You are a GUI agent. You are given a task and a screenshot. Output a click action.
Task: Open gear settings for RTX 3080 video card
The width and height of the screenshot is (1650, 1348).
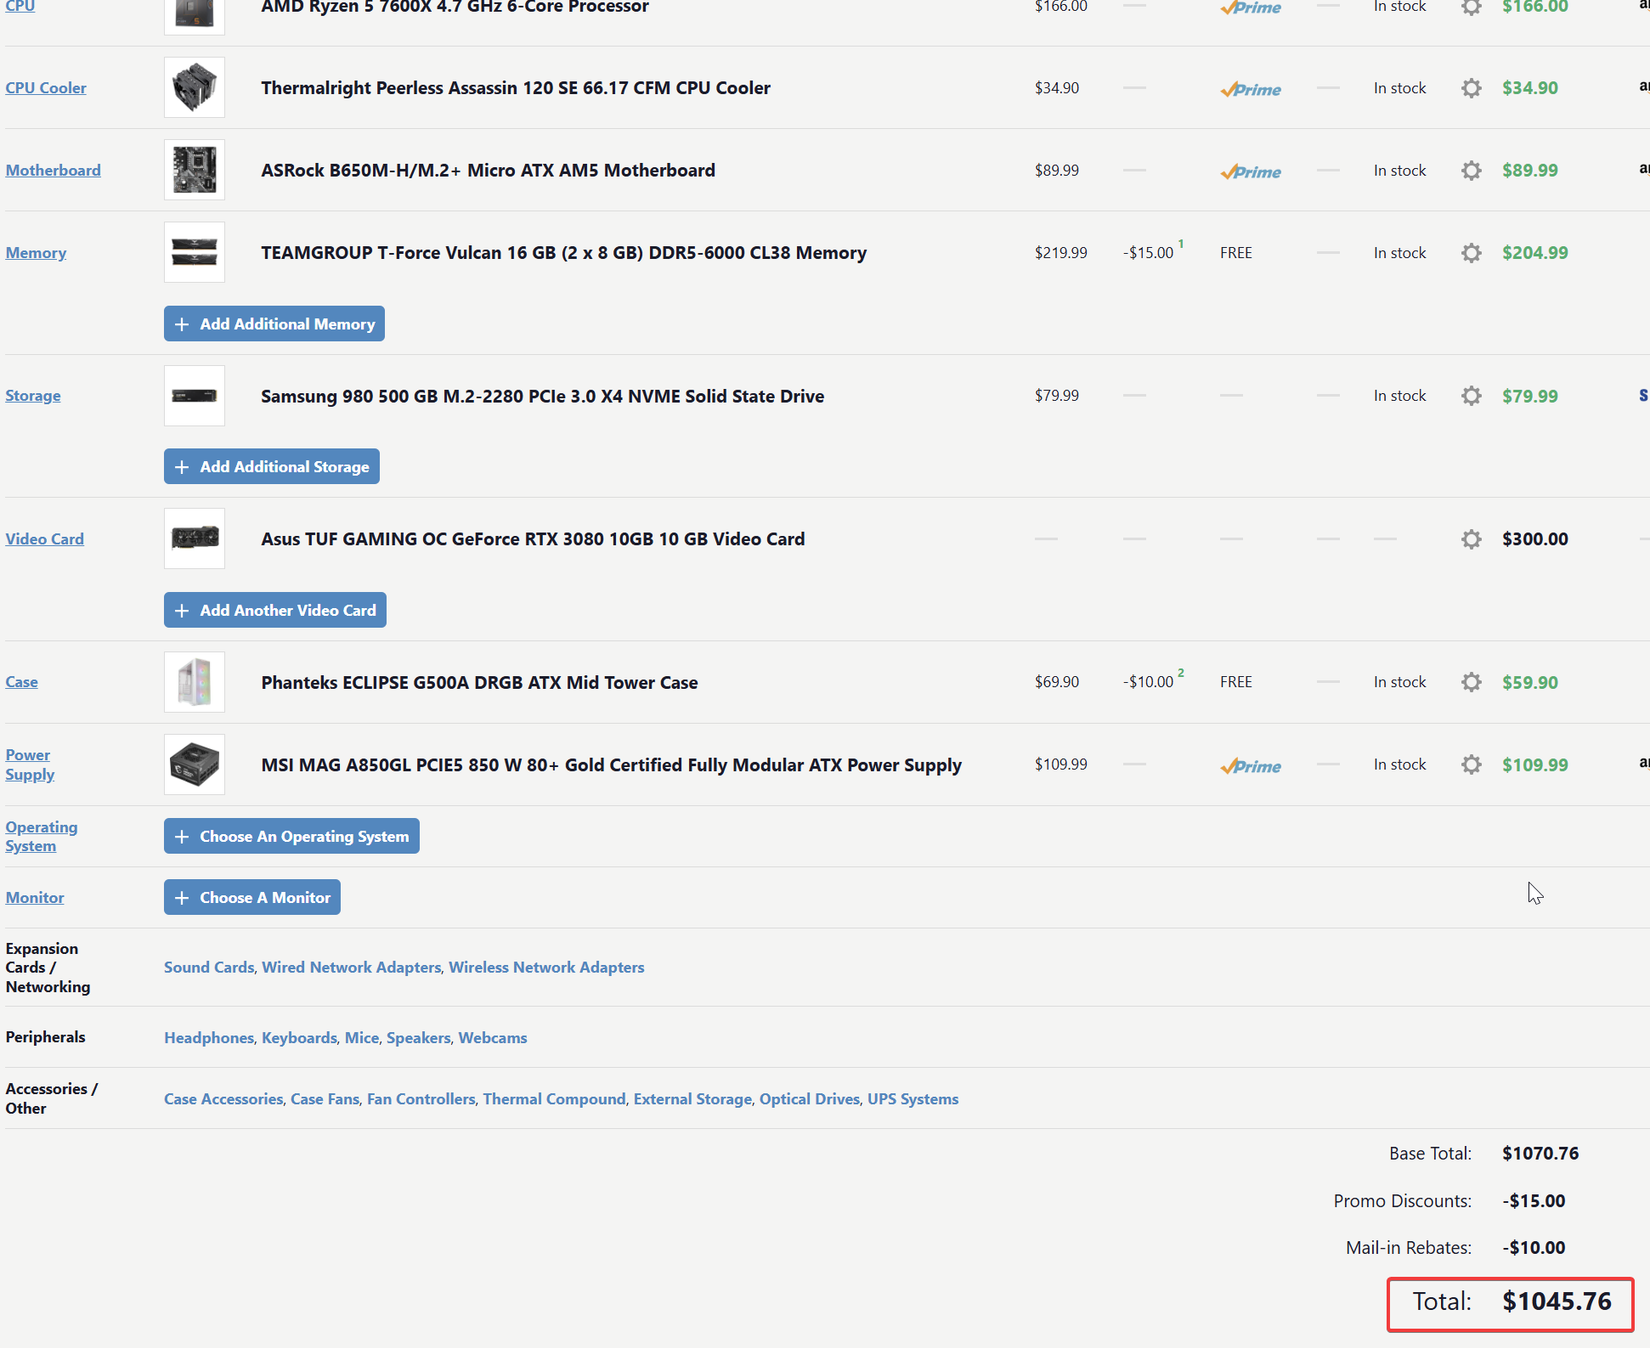tap(1471, 539)
